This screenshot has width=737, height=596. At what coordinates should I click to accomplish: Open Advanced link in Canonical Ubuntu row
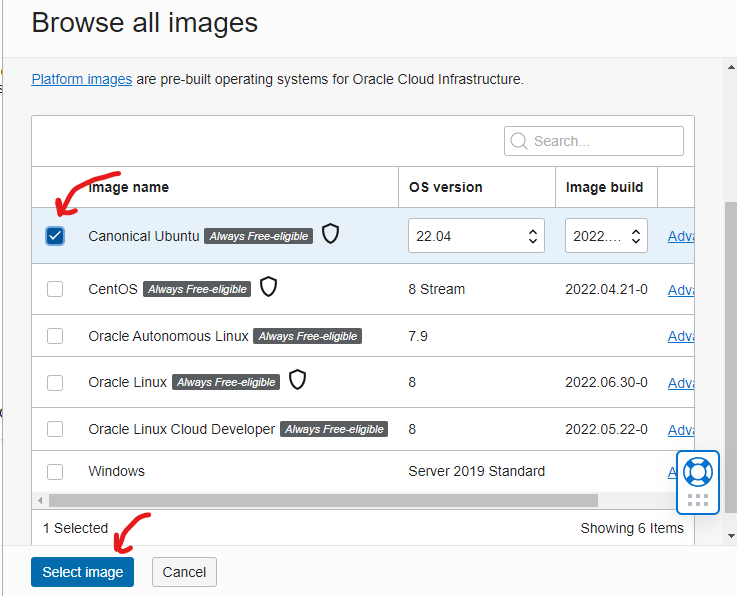pos(681,236)
